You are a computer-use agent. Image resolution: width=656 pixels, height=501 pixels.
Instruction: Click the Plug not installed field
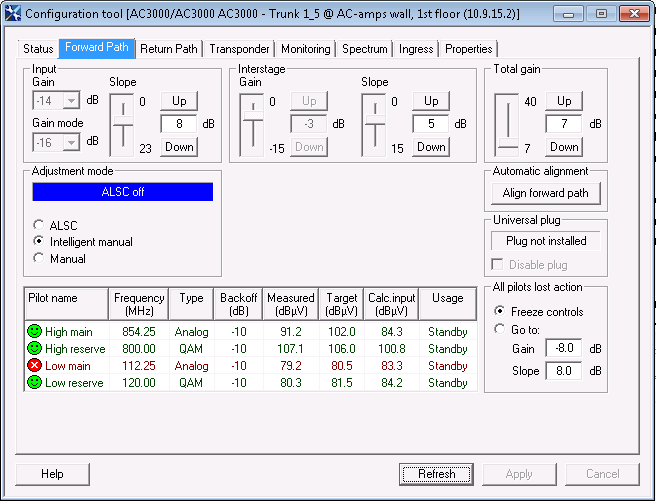546,241
